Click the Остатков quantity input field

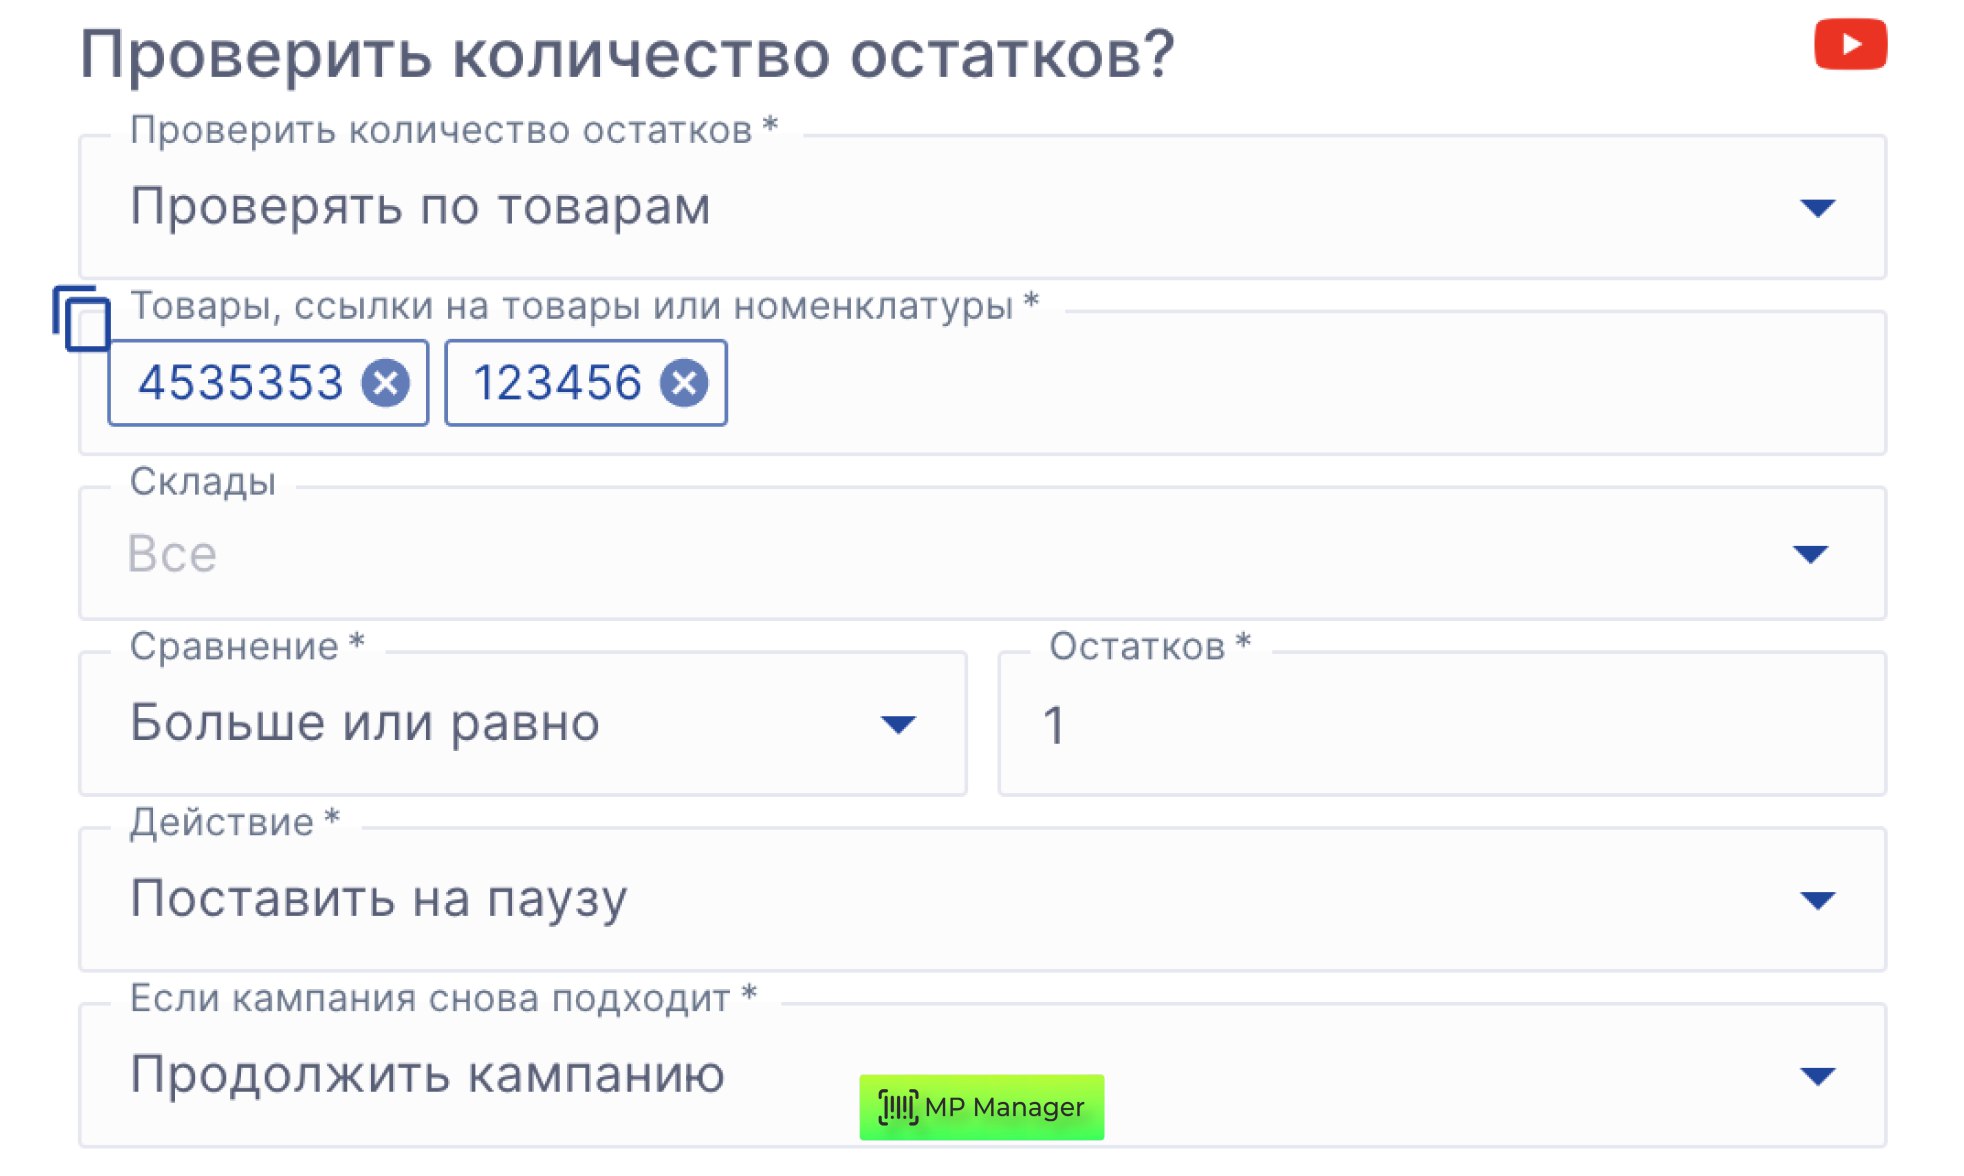pos(1440,724)
